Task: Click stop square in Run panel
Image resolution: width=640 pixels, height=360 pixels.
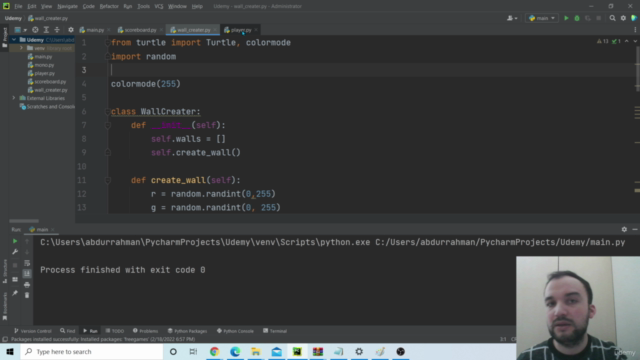Action: [15, 265]
